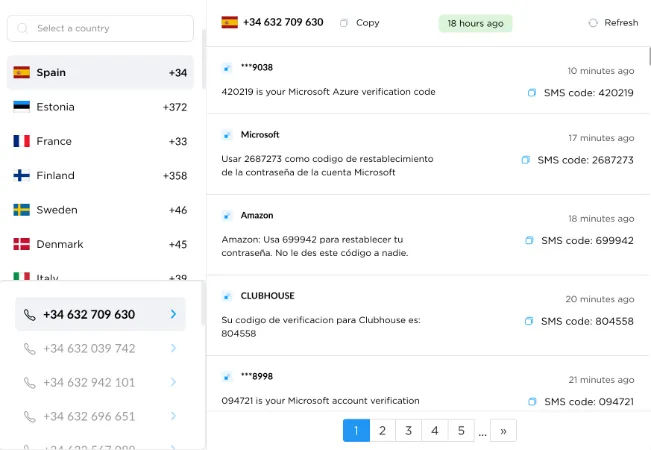Click the 18 hours ago badge
The width and height of the screenshot is (651, 450).
pos(475,23)
